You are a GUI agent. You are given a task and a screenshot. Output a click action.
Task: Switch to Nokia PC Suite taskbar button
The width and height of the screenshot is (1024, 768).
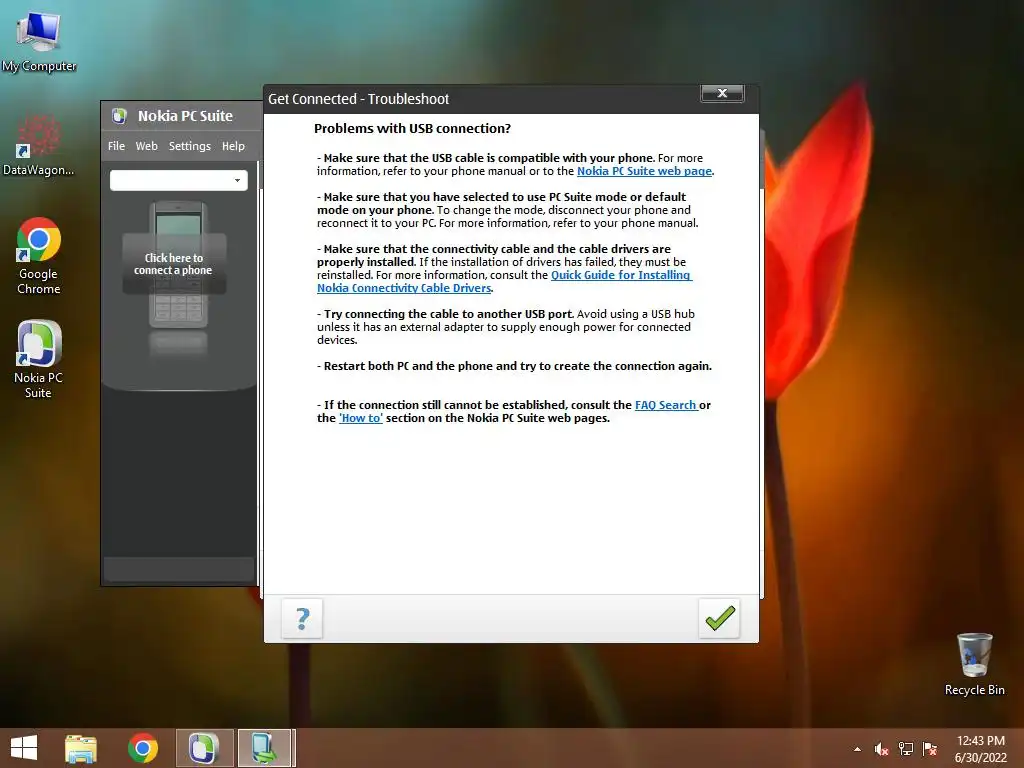204,748
